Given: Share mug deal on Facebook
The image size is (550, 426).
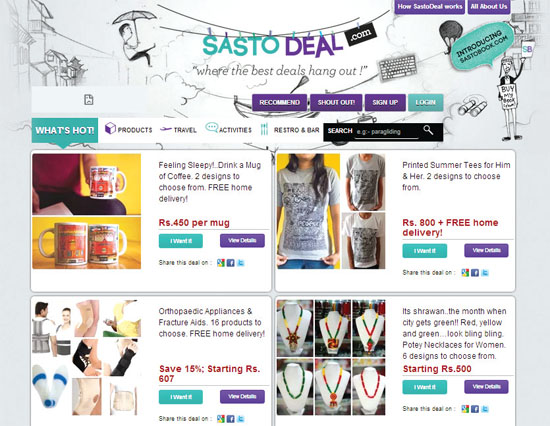Looking at the screenshot, I should (x=230, y=262).
